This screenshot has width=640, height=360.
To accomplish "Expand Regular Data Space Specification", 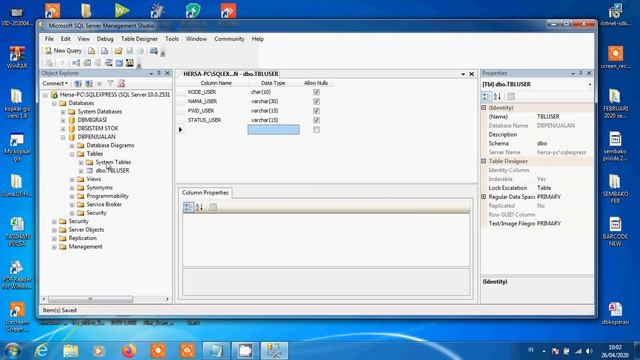I will click(x=484, y=197).
